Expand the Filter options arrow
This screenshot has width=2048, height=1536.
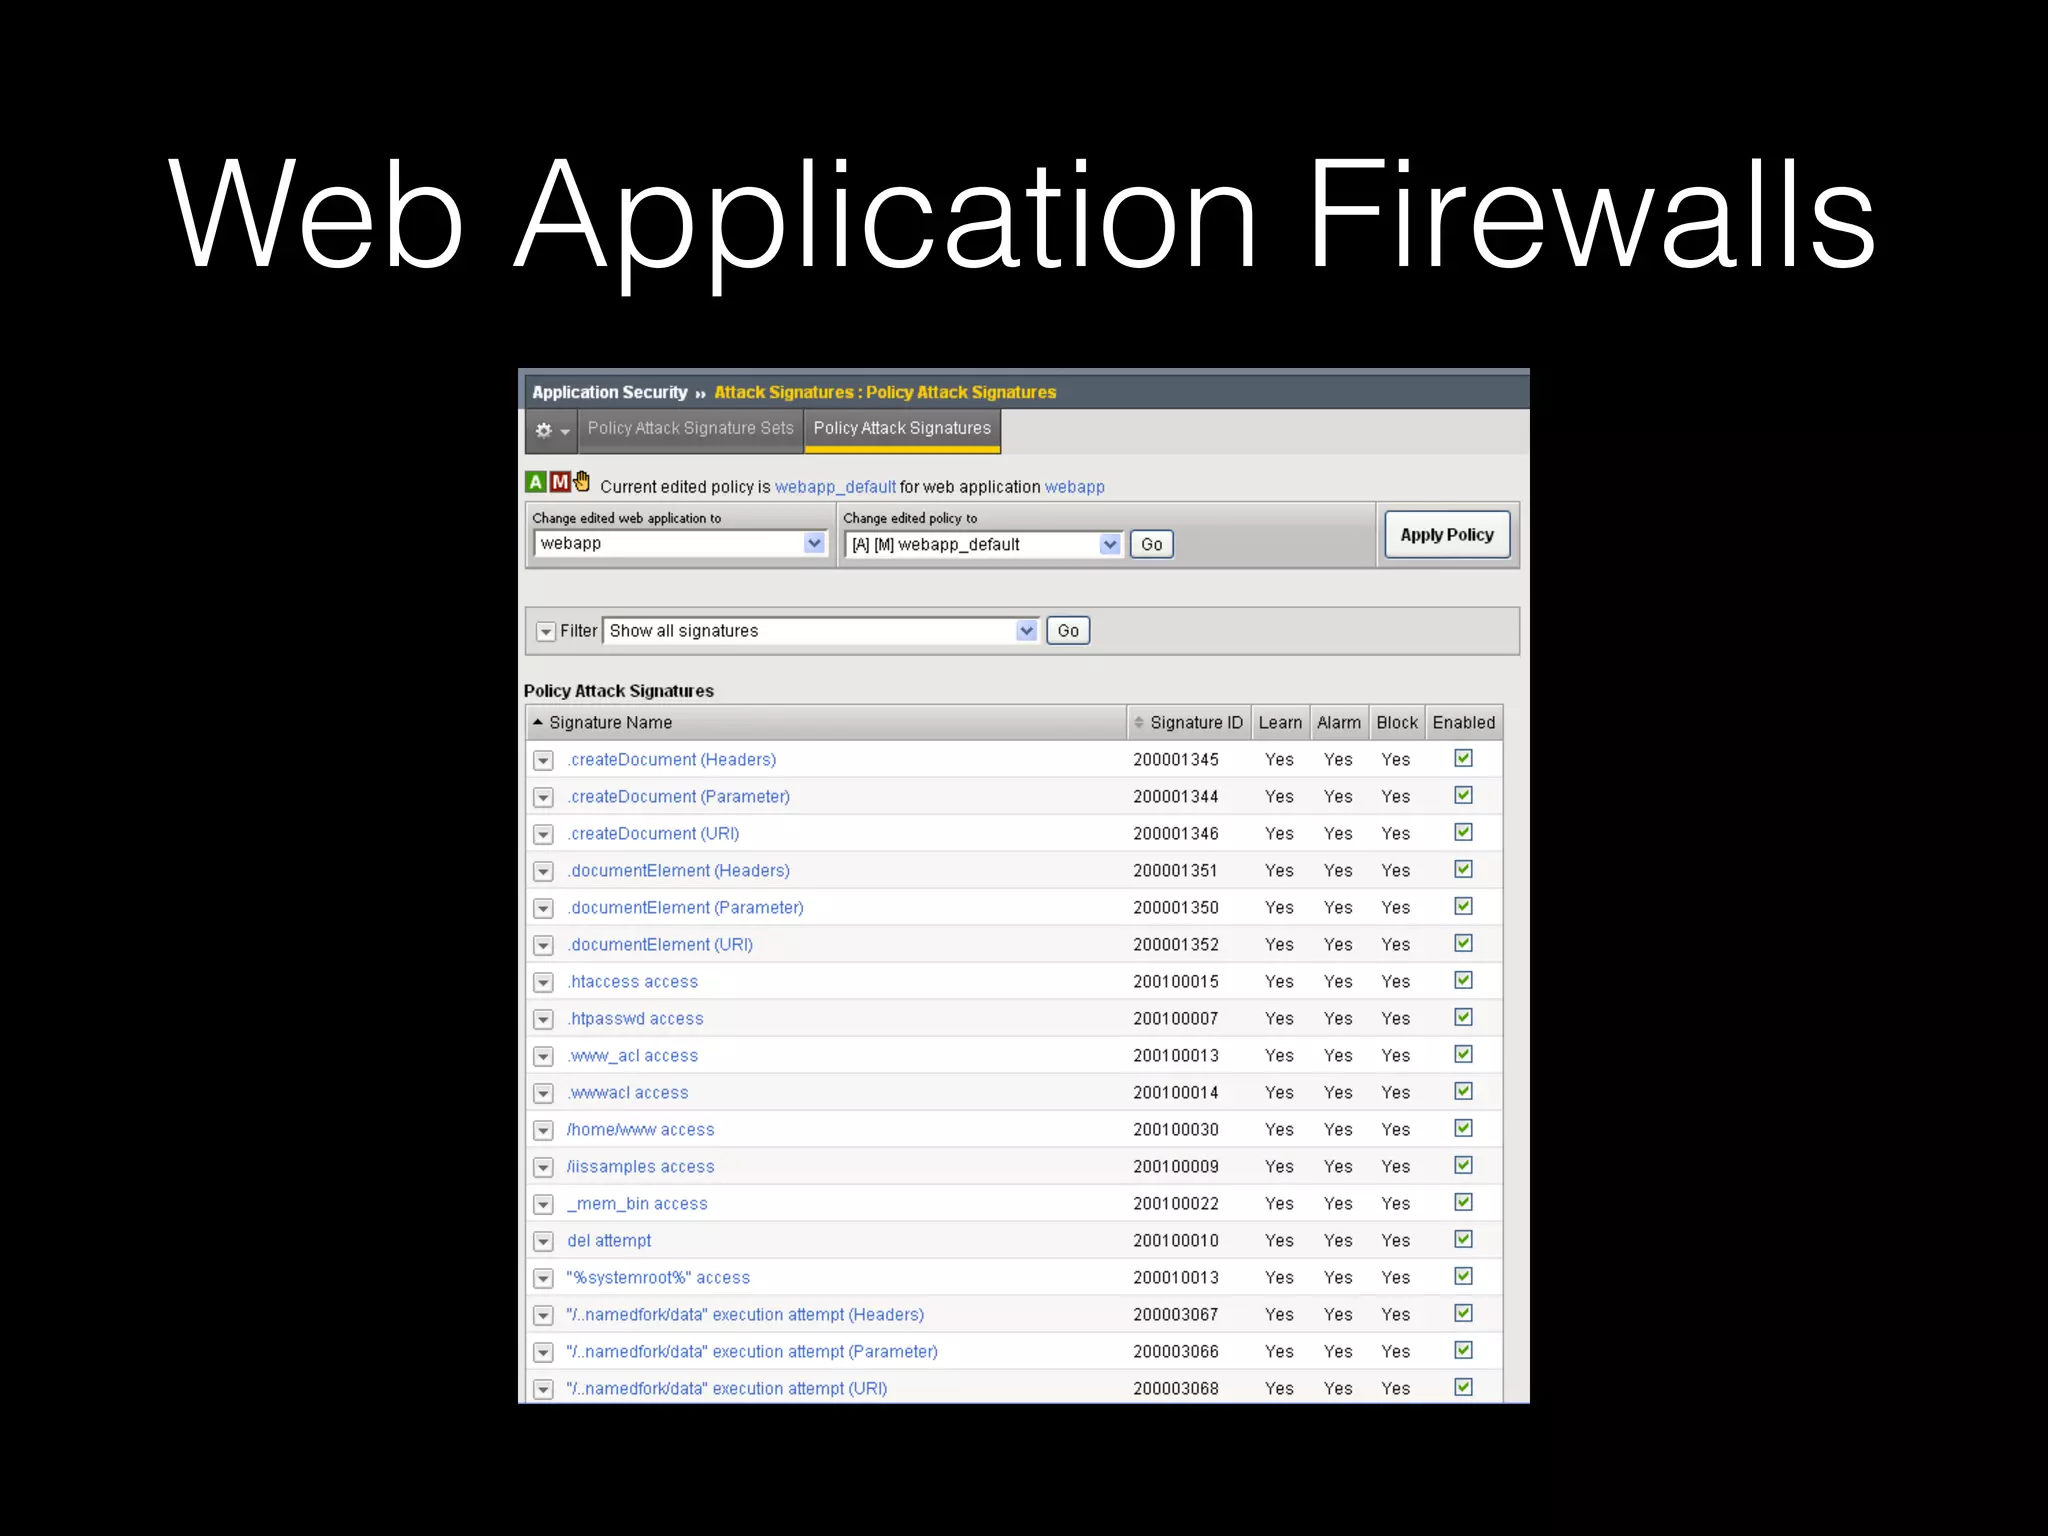click(546, 631)
